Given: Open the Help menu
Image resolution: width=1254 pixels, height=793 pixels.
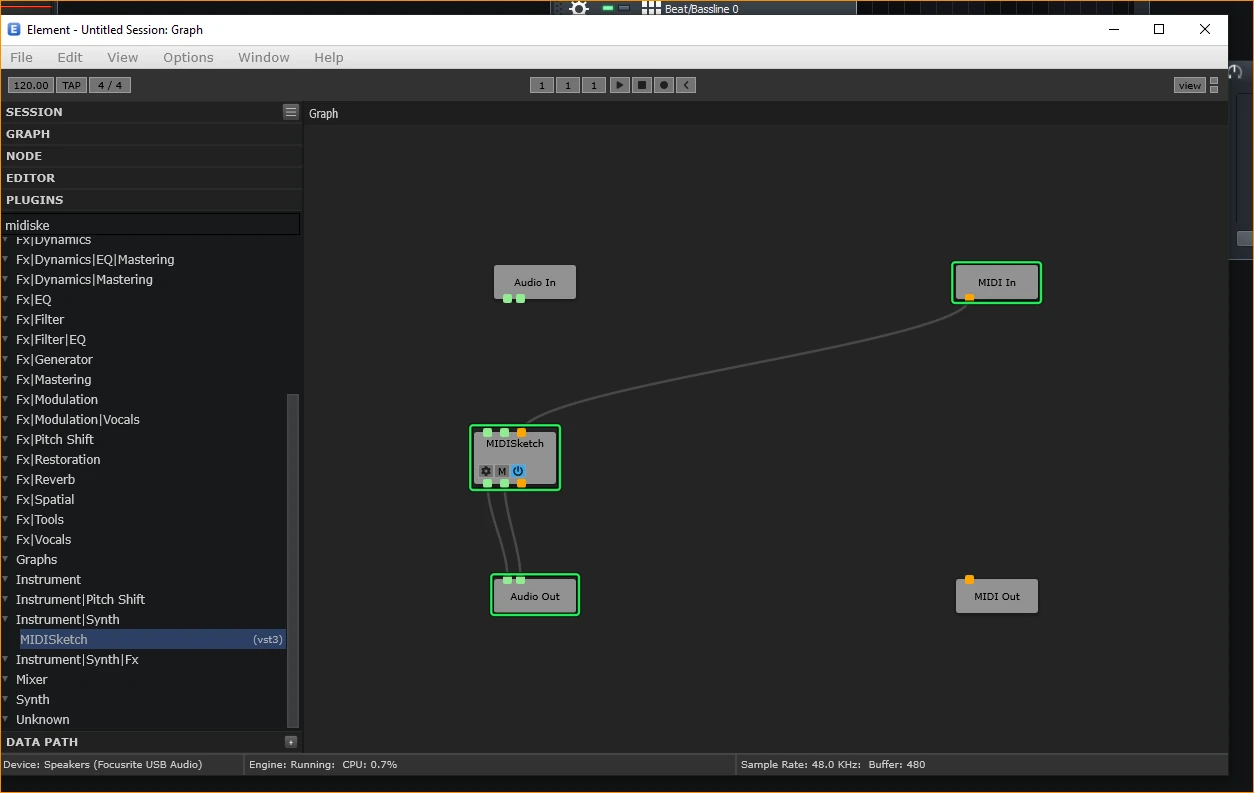Looking at the screenshot, I should click(x=329, y=57).
